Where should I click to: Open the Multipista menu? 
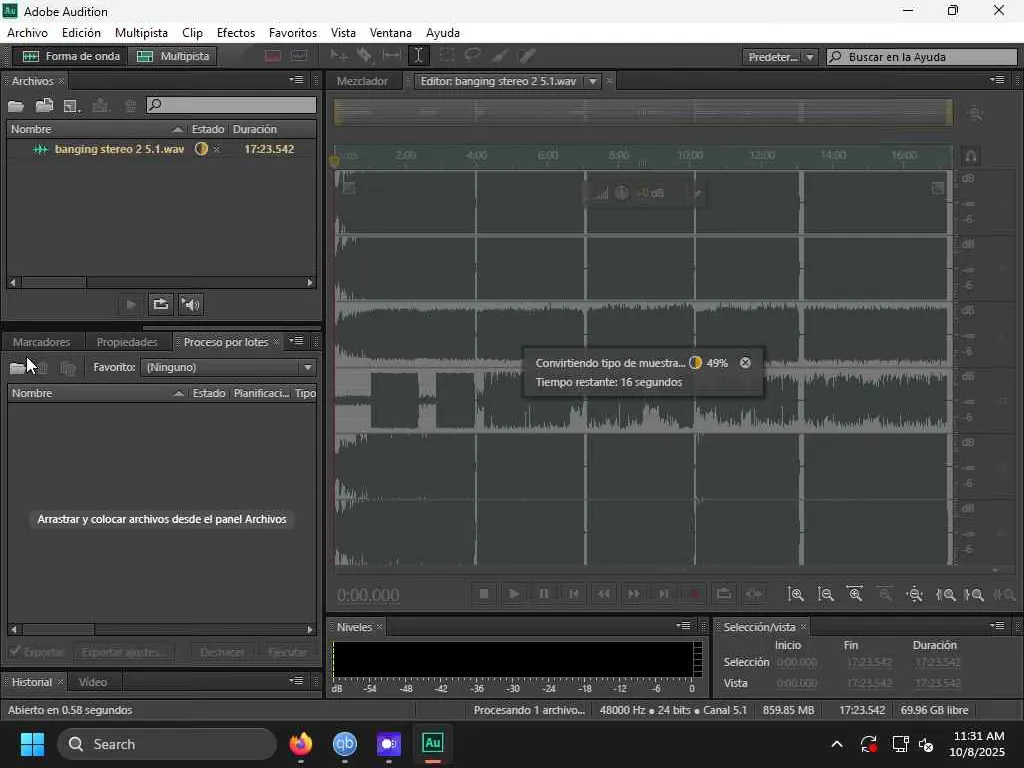point(141,33)
